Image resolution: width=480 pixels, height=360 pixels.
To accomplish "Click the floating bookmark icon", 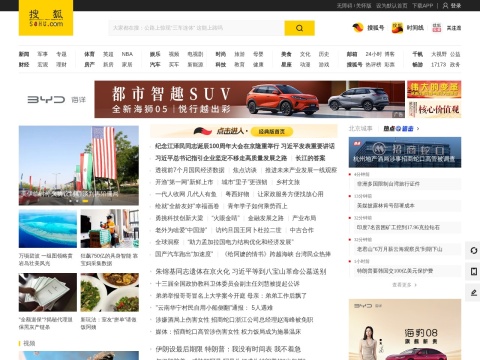I will point(473,272).
